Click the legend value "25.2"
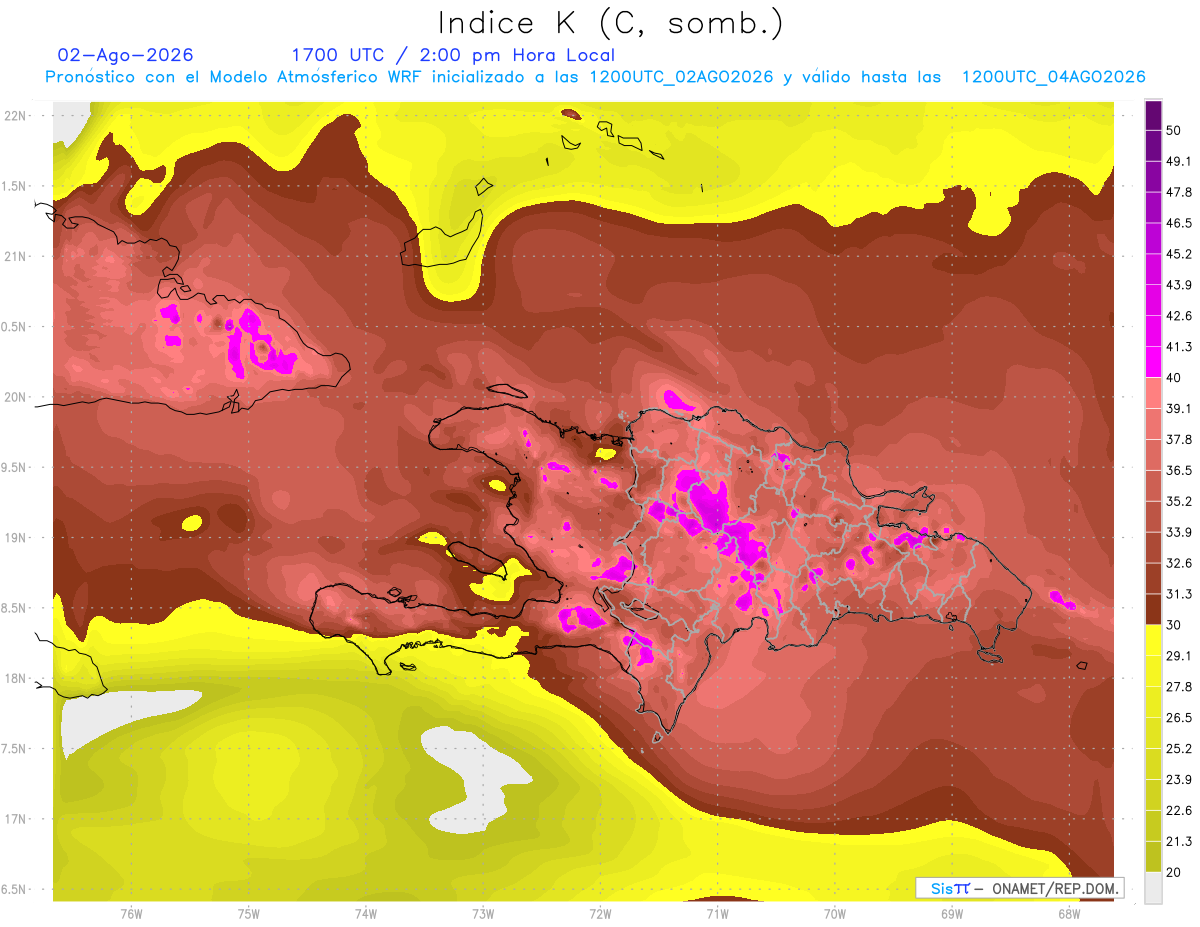The image size is (1200, 927). coord(1179,749)
